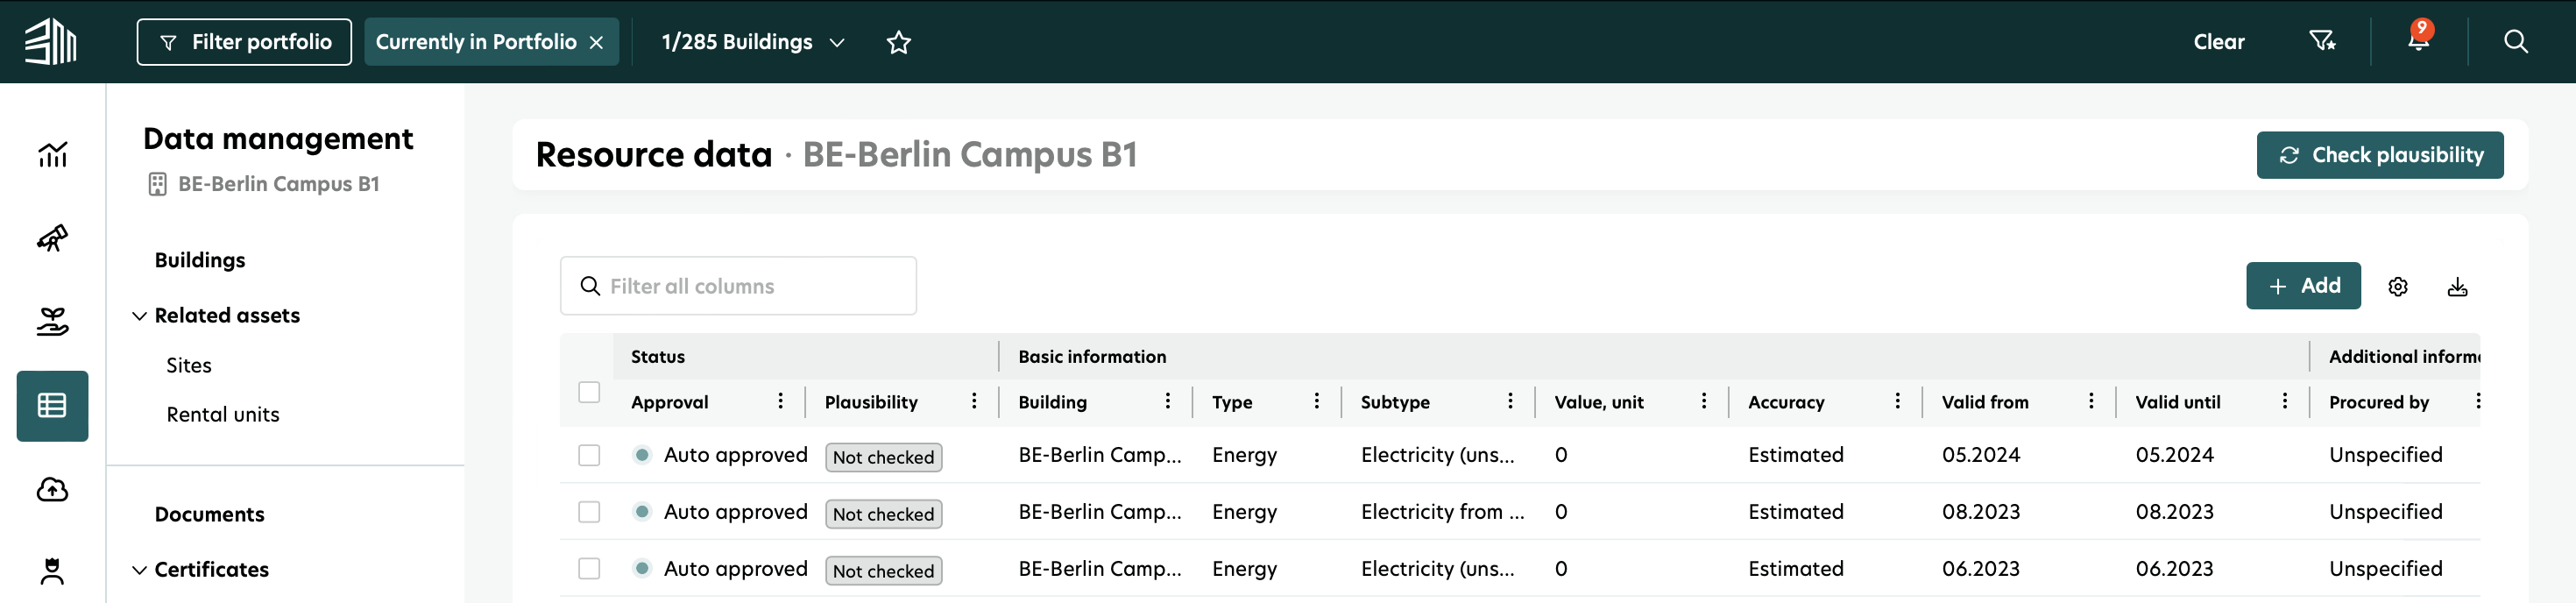Viewport: 2576px width, 603px height.
Task: Click the saved filter funnel-star icon
Action: pos(2322,41)
